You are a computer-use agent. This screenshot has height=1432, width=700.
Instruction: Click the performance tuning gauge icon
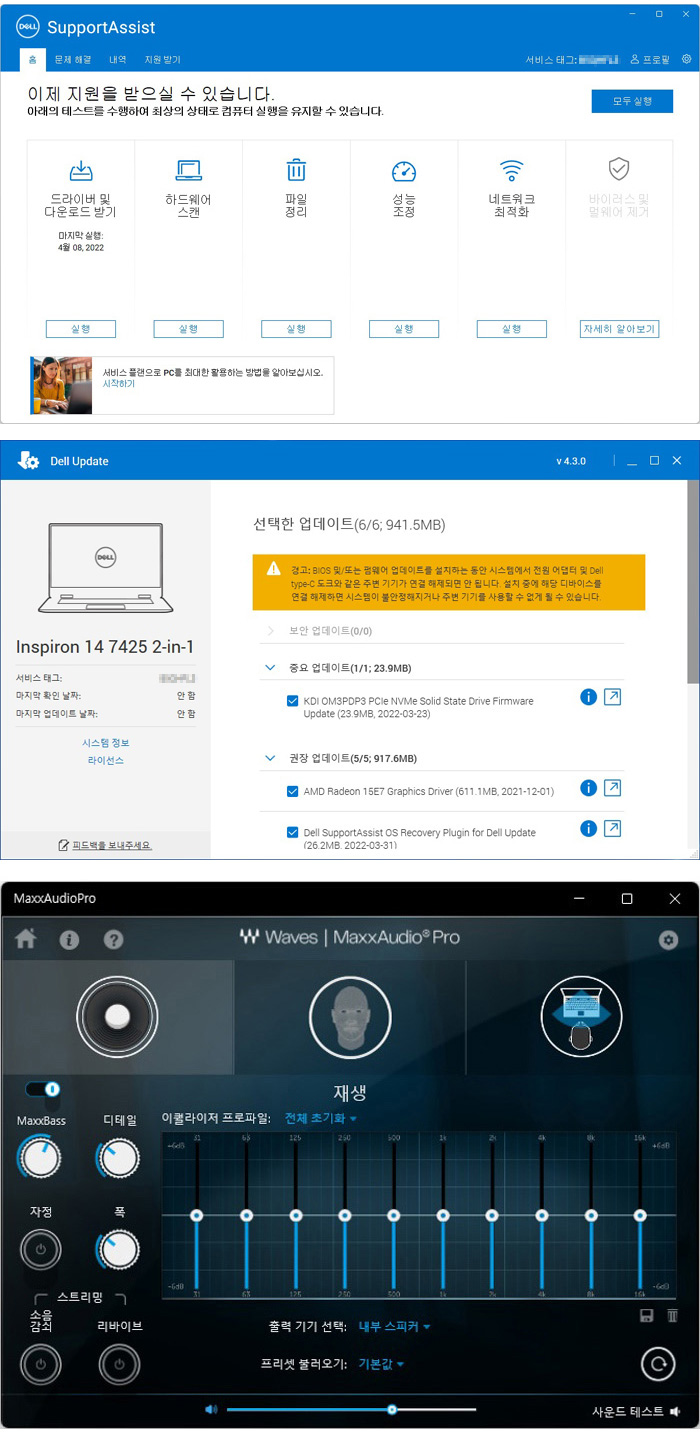pos(403,171)
